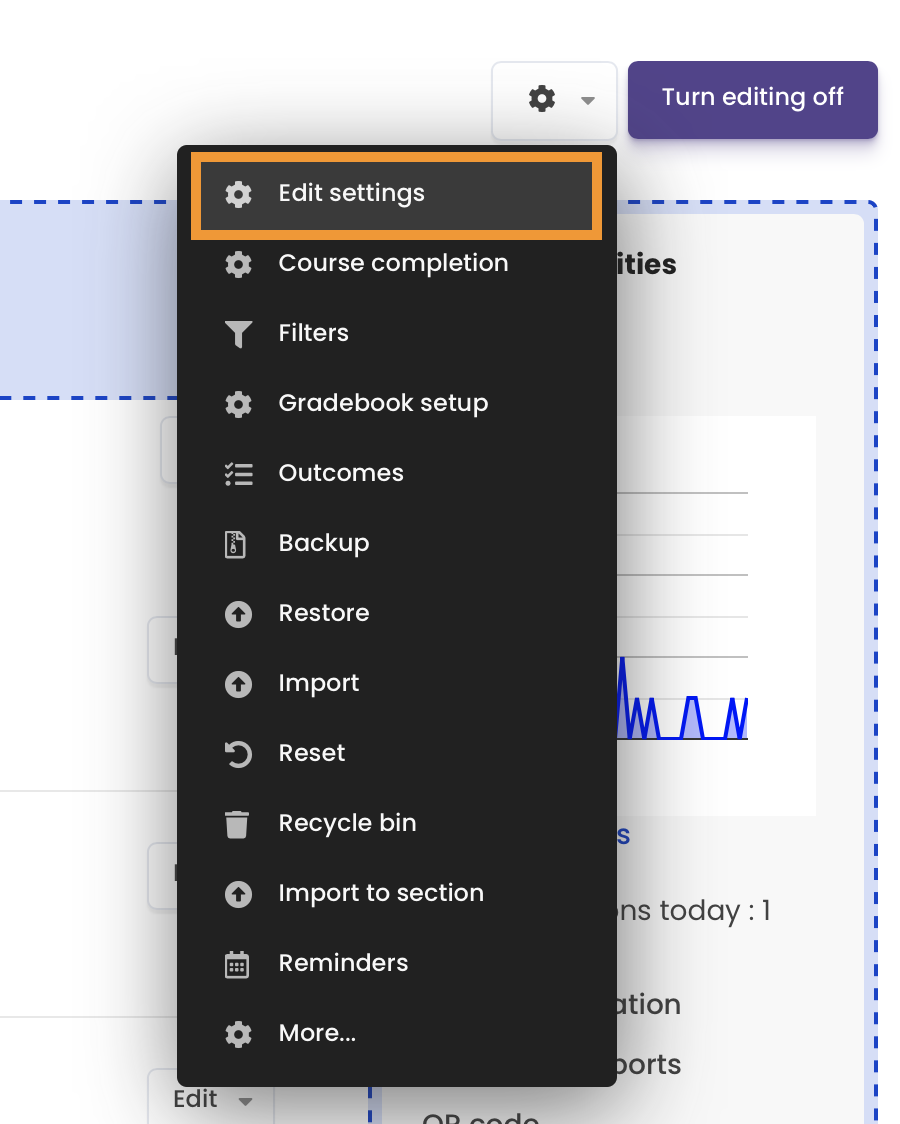Screen dimensions: 900x1124
Task: Click the Outcomes checklist icon
Action: tap(239, 475)
